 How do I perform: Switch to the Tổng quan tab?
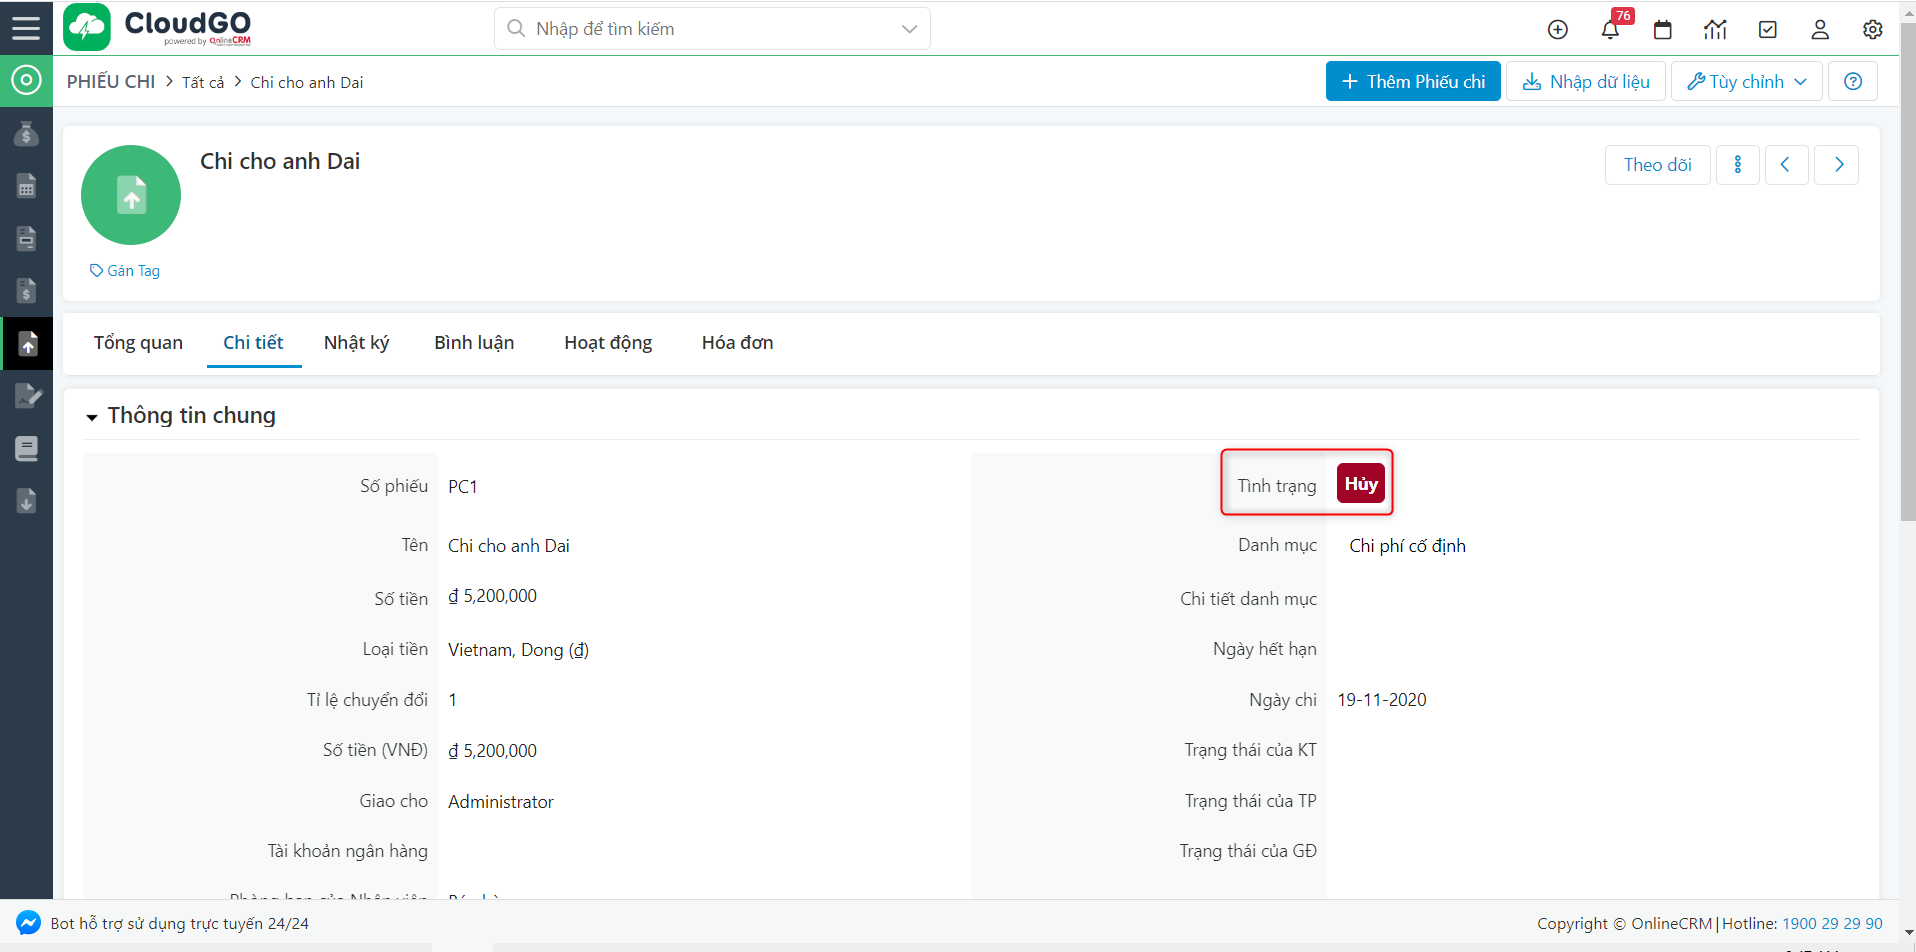point(138,343)
